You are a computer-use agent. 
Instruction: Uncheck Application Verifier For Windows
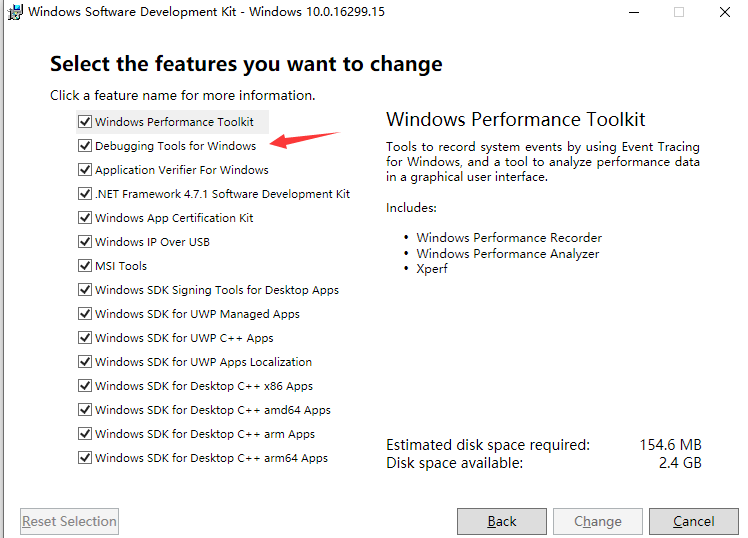point(85,169)
